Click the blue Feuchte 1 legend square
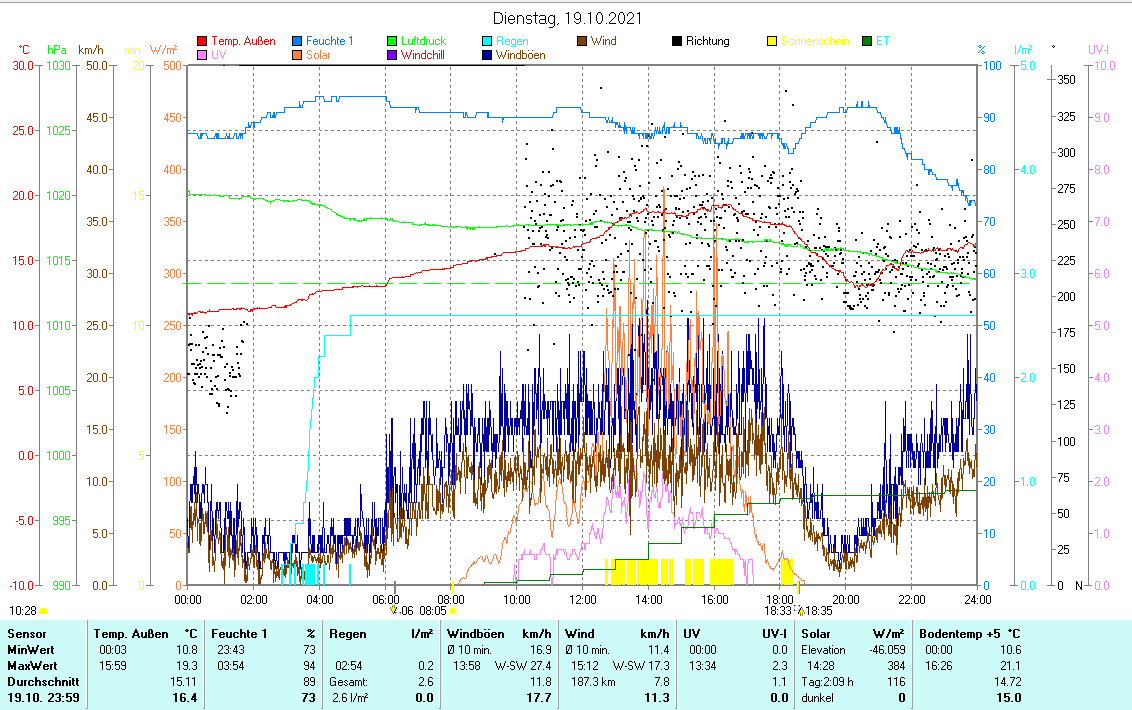 point(298,41)
